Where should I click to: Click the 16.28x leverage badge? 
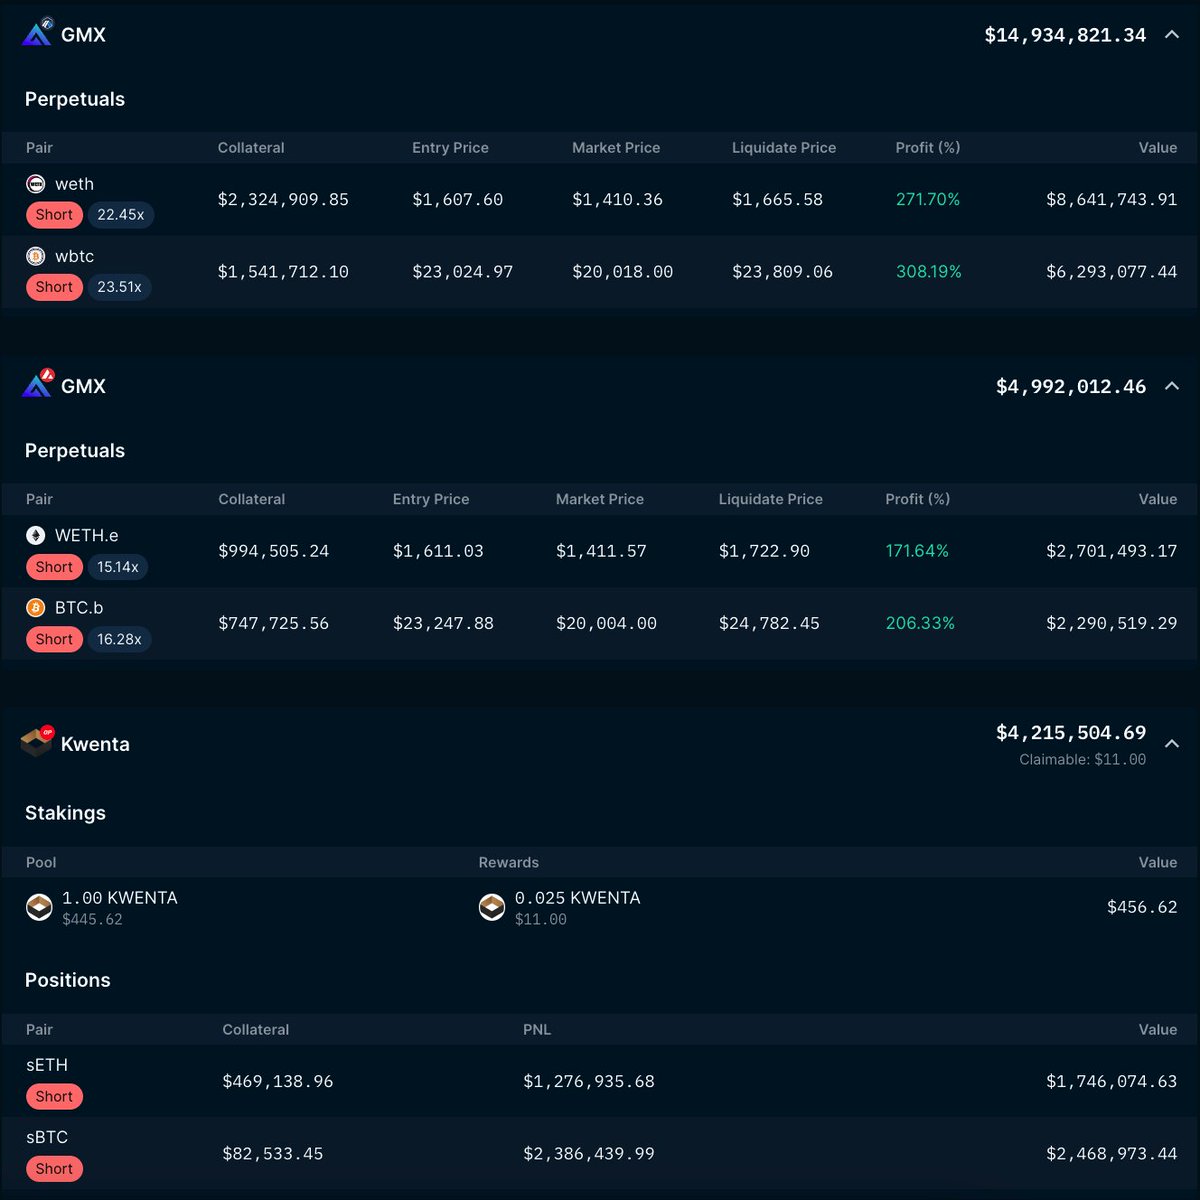click(x=119, y=639)
